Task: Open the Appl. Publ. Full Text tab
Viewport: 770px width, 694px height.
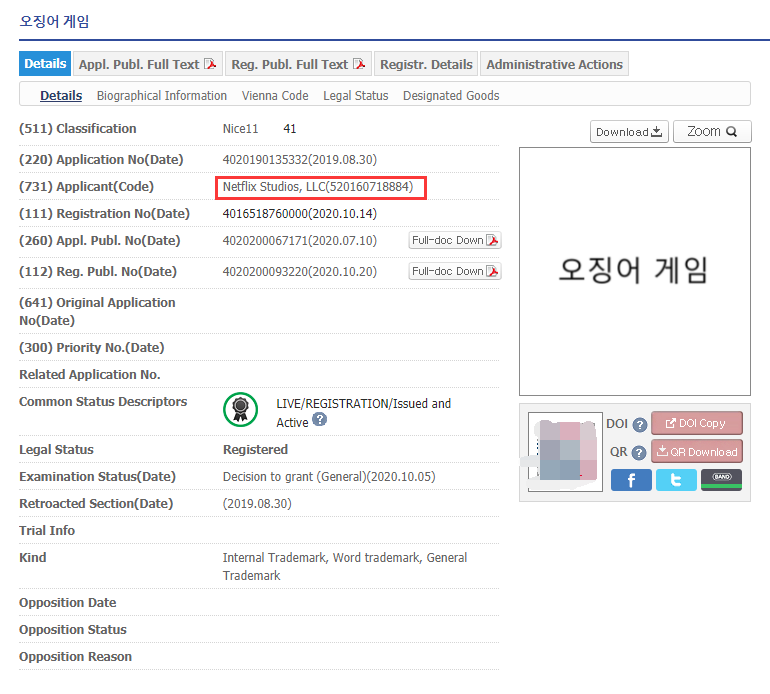Action: 148,64
